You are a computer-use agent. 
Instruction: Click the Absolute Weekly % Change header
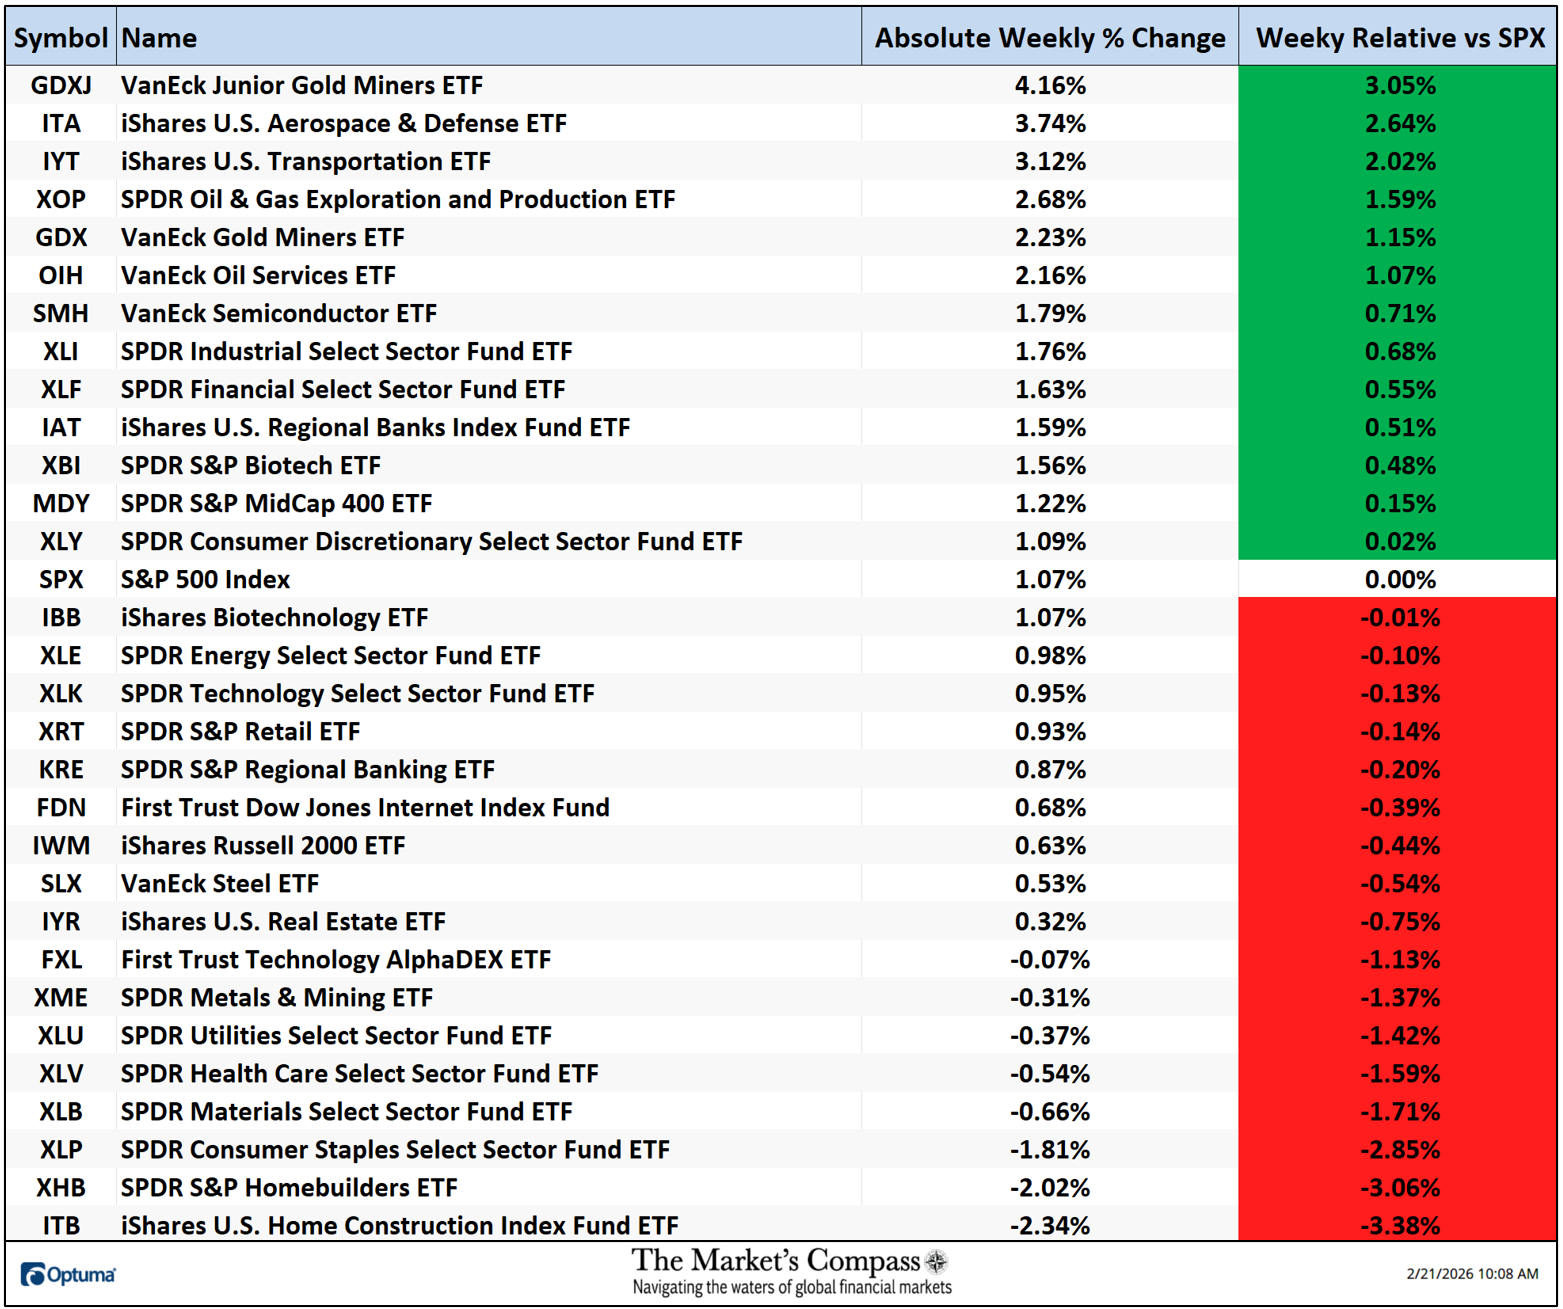point(1050,38)
